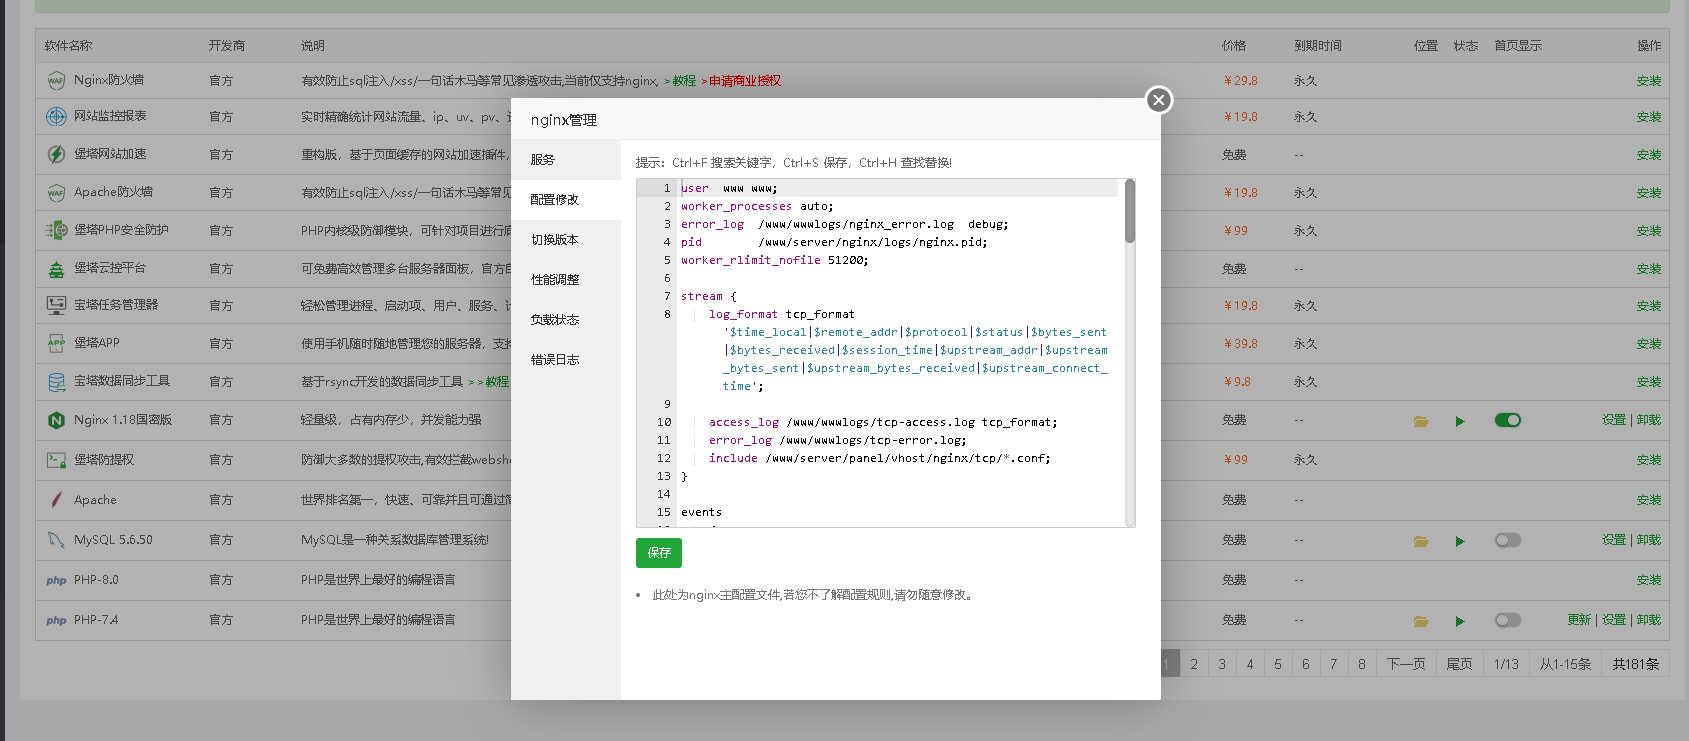Open the Nginx防火墙 教程 link
Screen dimensions: 1689x741
pyautogui.click(x=684, y=81)
